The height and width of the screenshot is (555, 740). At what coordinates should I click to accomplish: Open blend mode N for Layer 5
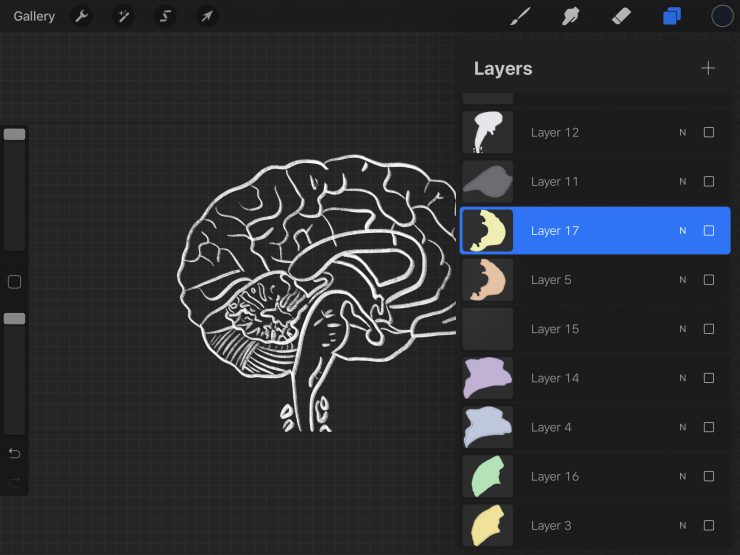(683, 280)
